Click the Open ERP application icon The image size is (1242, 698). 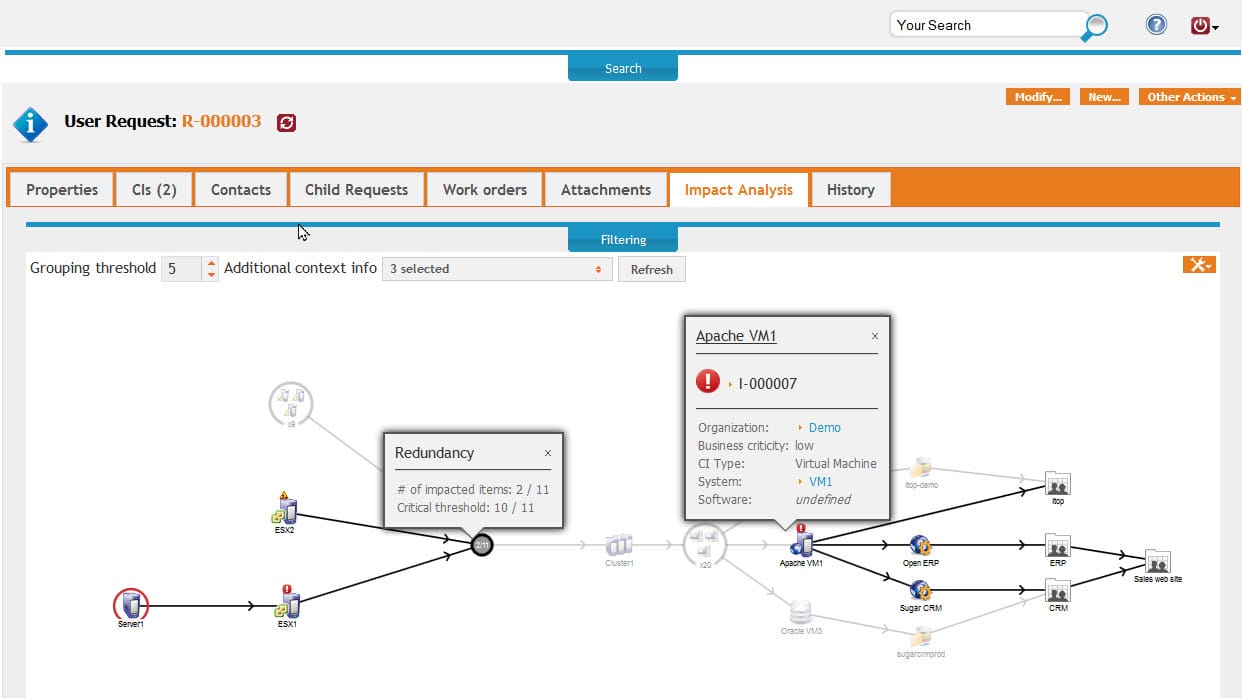click(x=919, y=545)
